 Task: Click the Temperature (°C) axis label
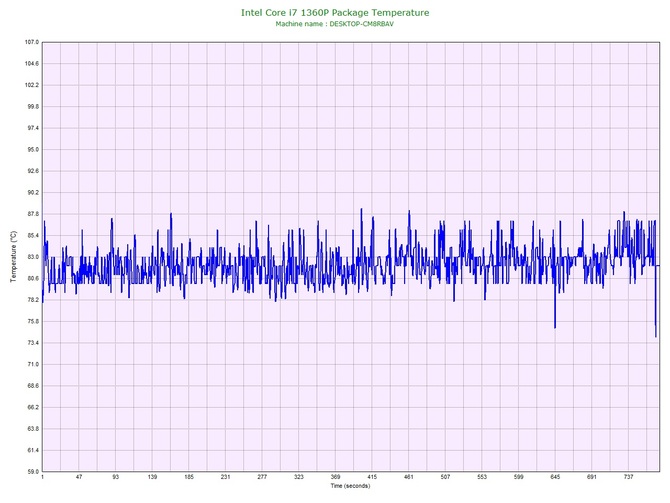pyautogui.click(x=13, y=256)
